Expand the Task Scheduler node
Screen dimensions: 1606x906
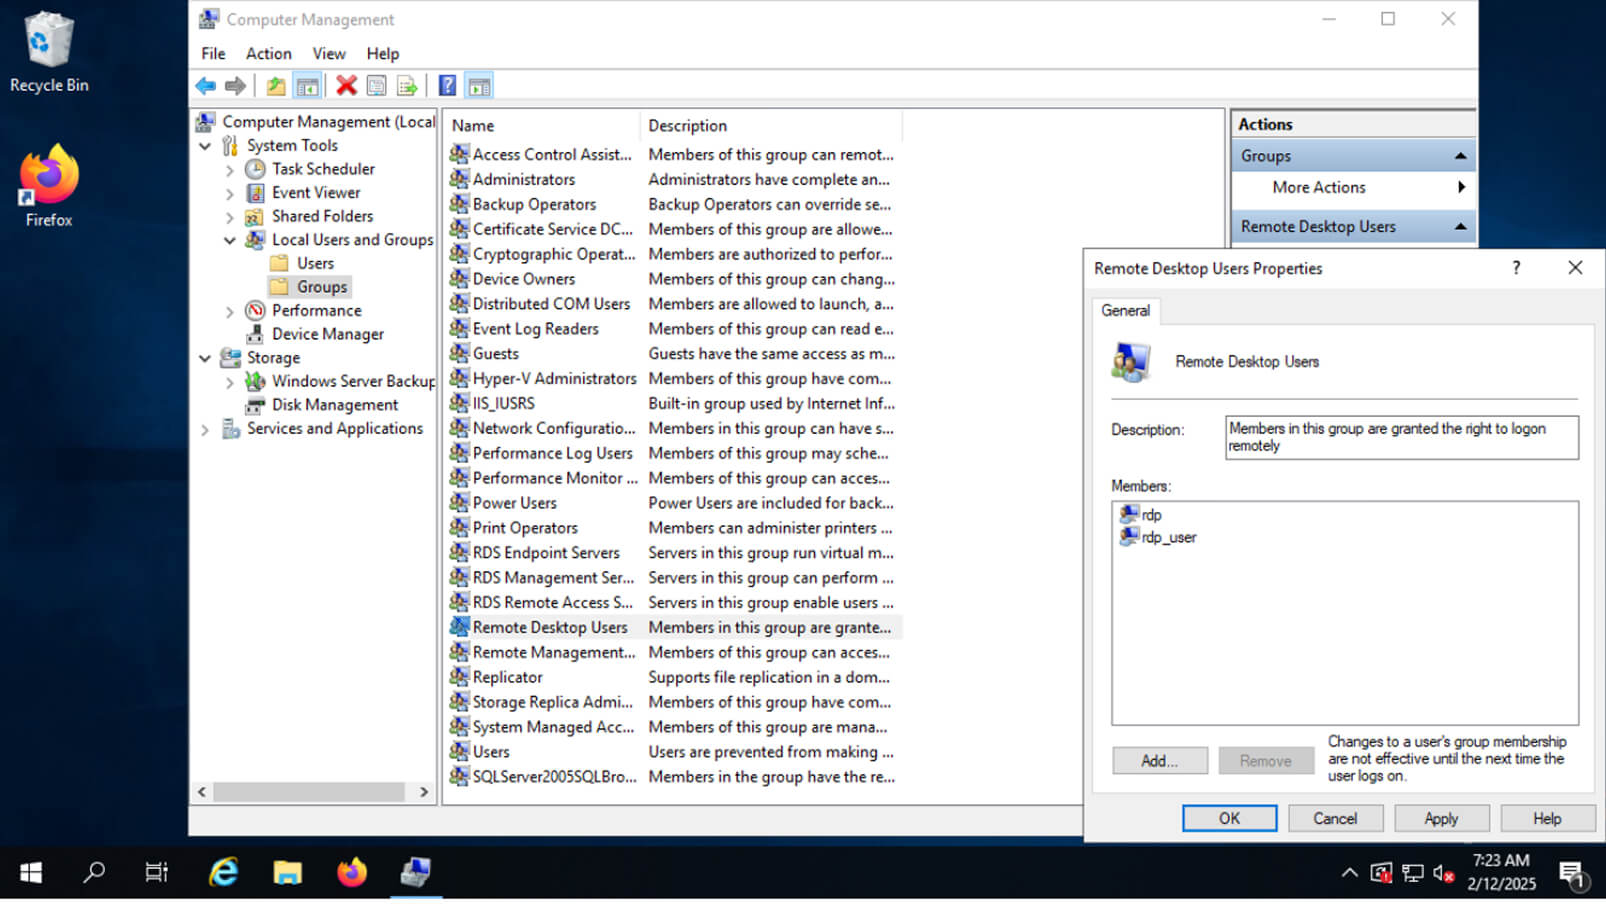click(x=230, y=170)
